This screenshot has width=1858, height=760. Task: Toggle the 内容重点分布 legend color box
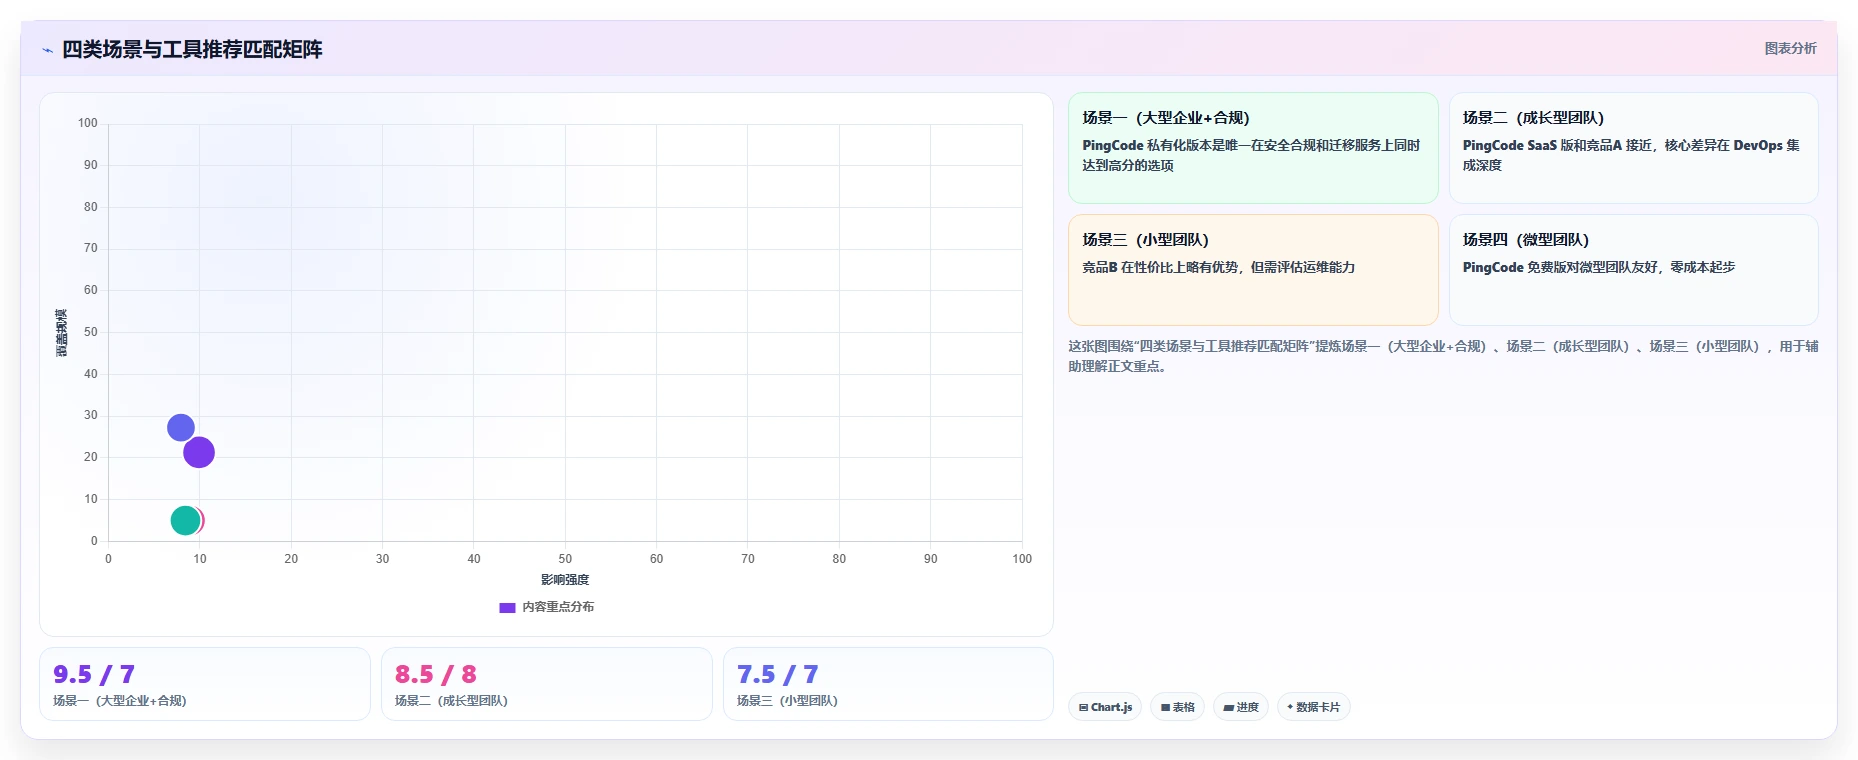pos(507,607)
